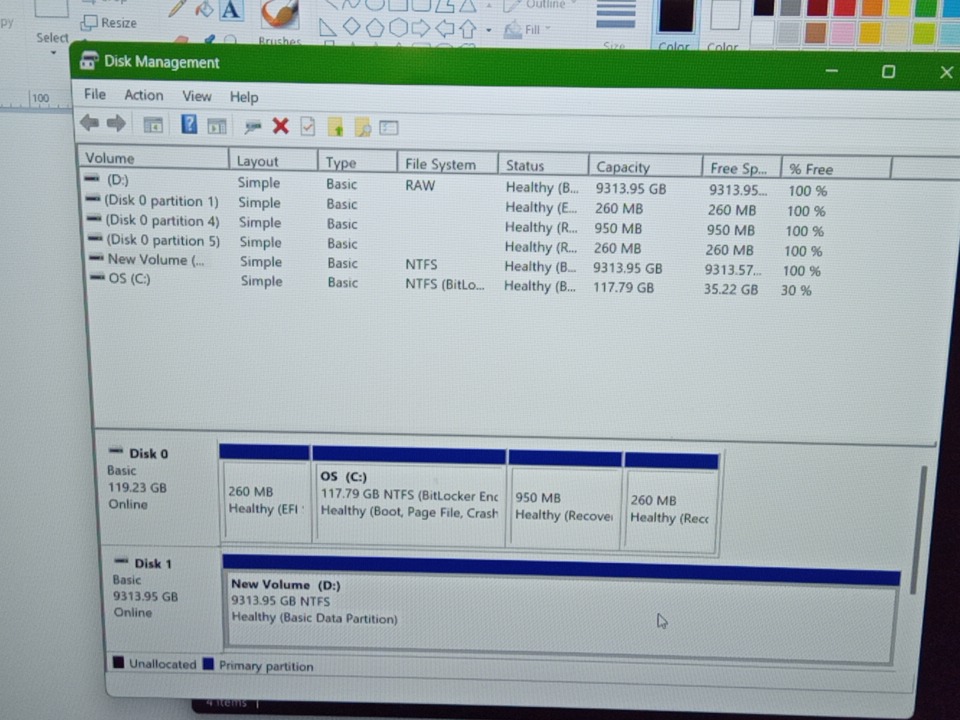Select the (D:) volume row in the list
The height and width of the screenshot is (720, 960).
455,185
